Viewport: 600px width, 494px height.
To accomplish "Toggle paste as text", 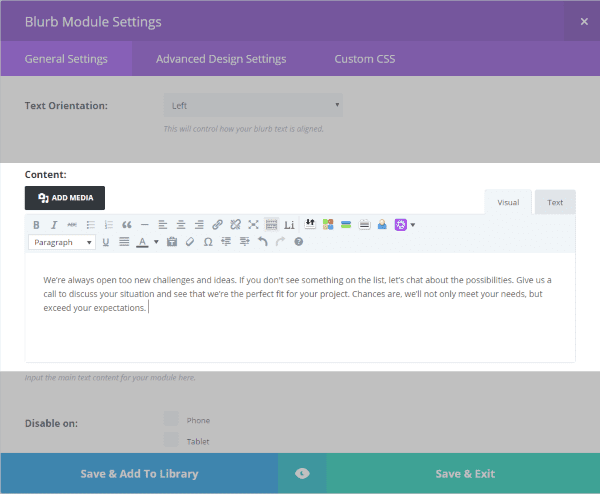I will [x=172, y=242].
